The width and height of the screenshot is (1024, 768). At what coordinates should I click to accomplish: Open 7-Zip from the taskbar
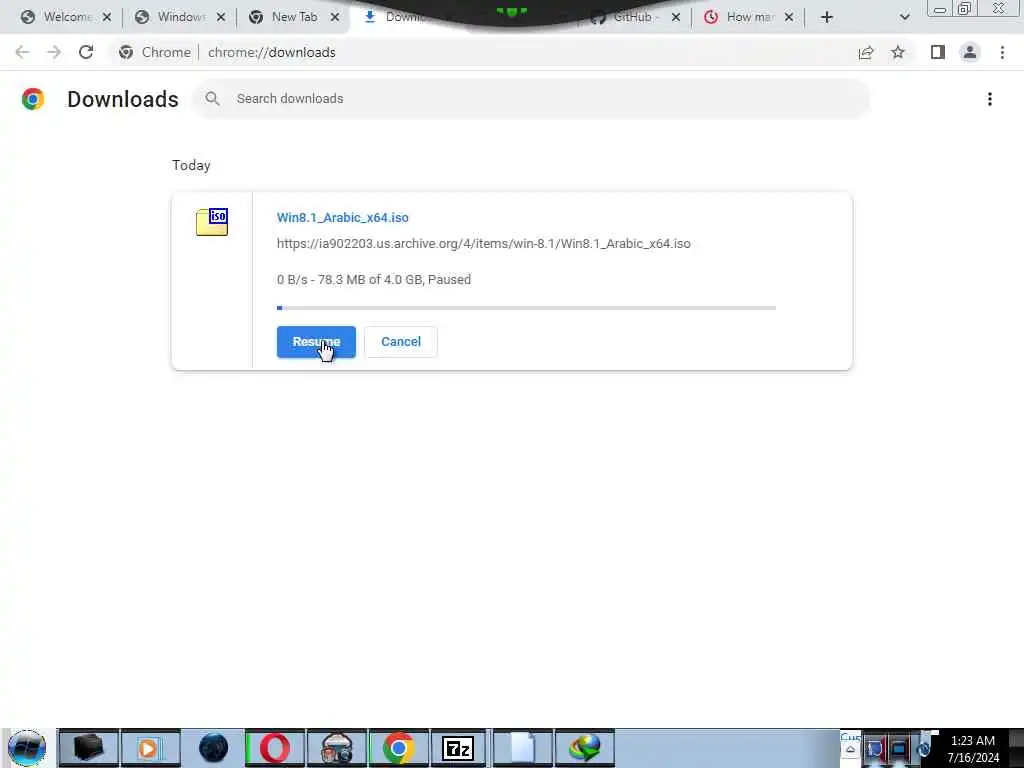[x=458, y=748]
